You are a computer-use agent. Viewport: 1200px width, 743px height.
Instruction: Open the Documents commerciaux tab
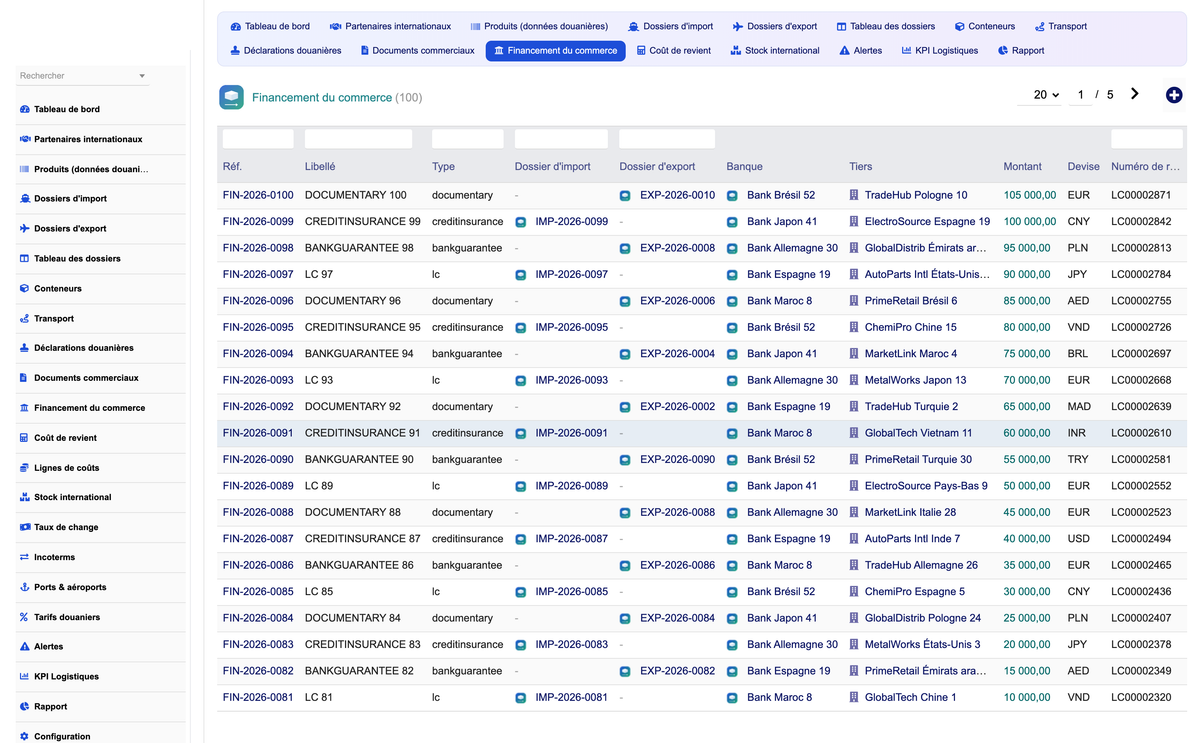tap(417, 51)
